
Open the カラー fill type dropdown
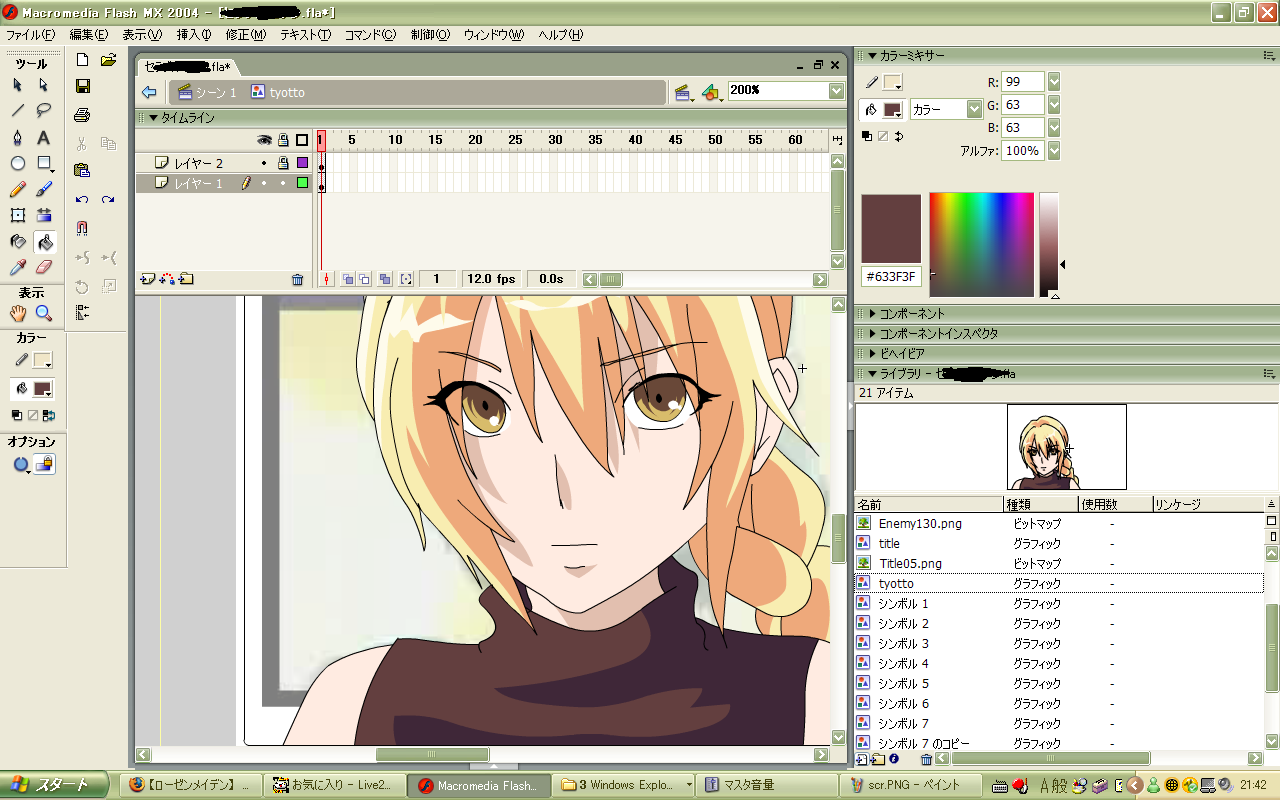[x=973, y=109]
